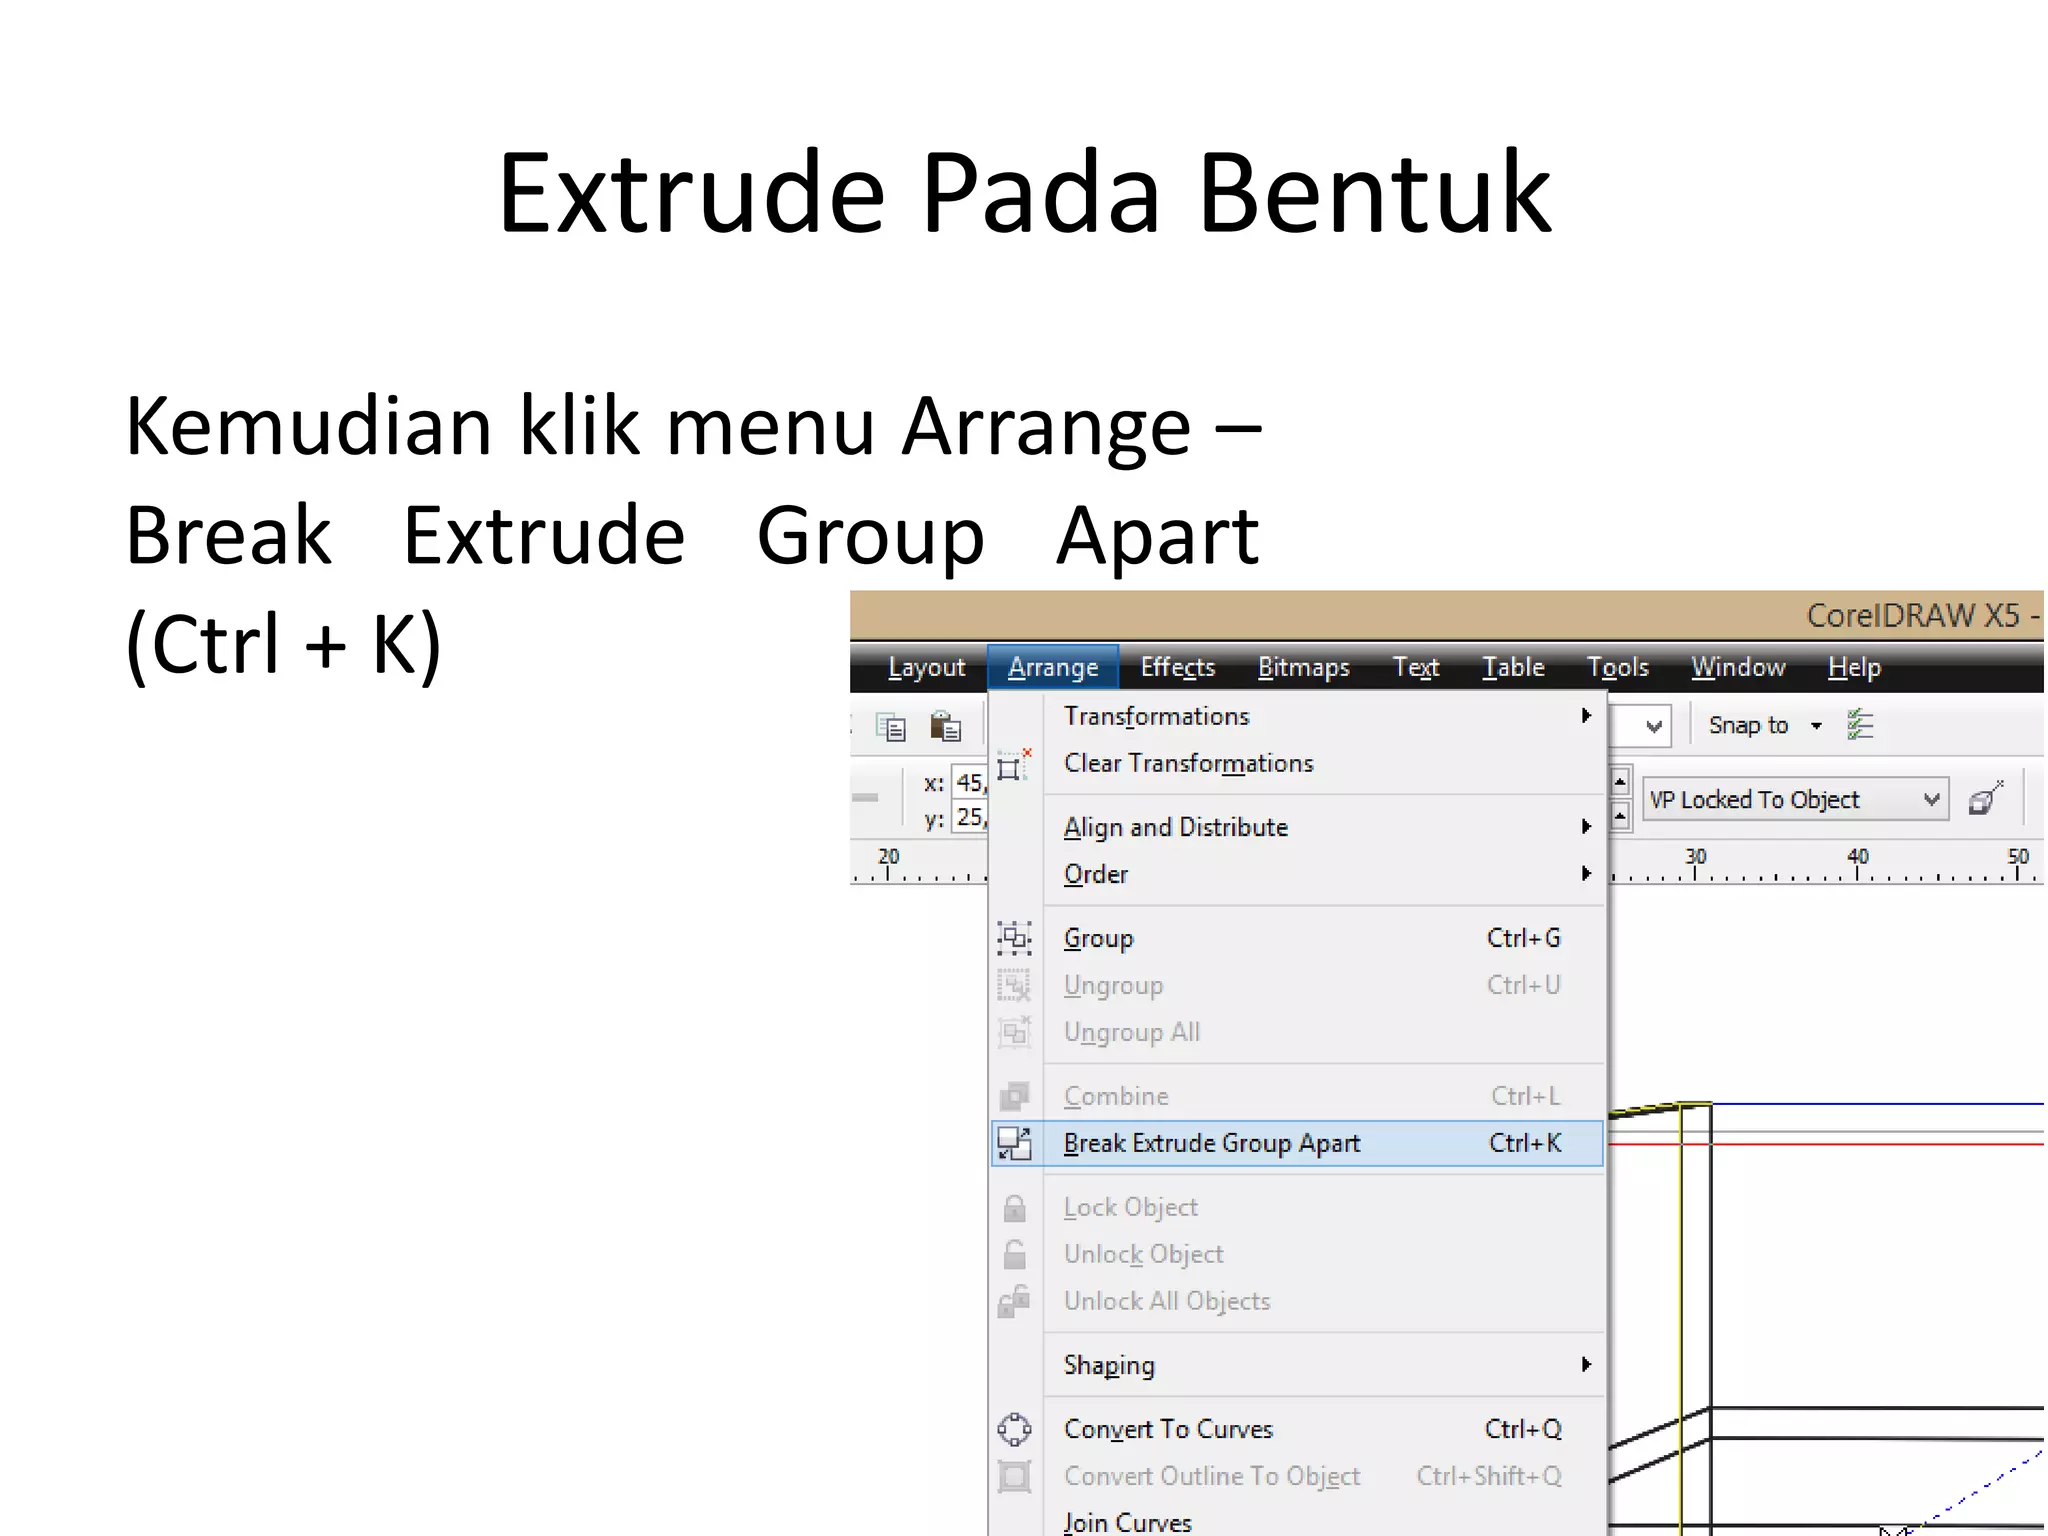Click the x position field
The height and width of the screenshot is (1536, 2048).
point(970,783)
